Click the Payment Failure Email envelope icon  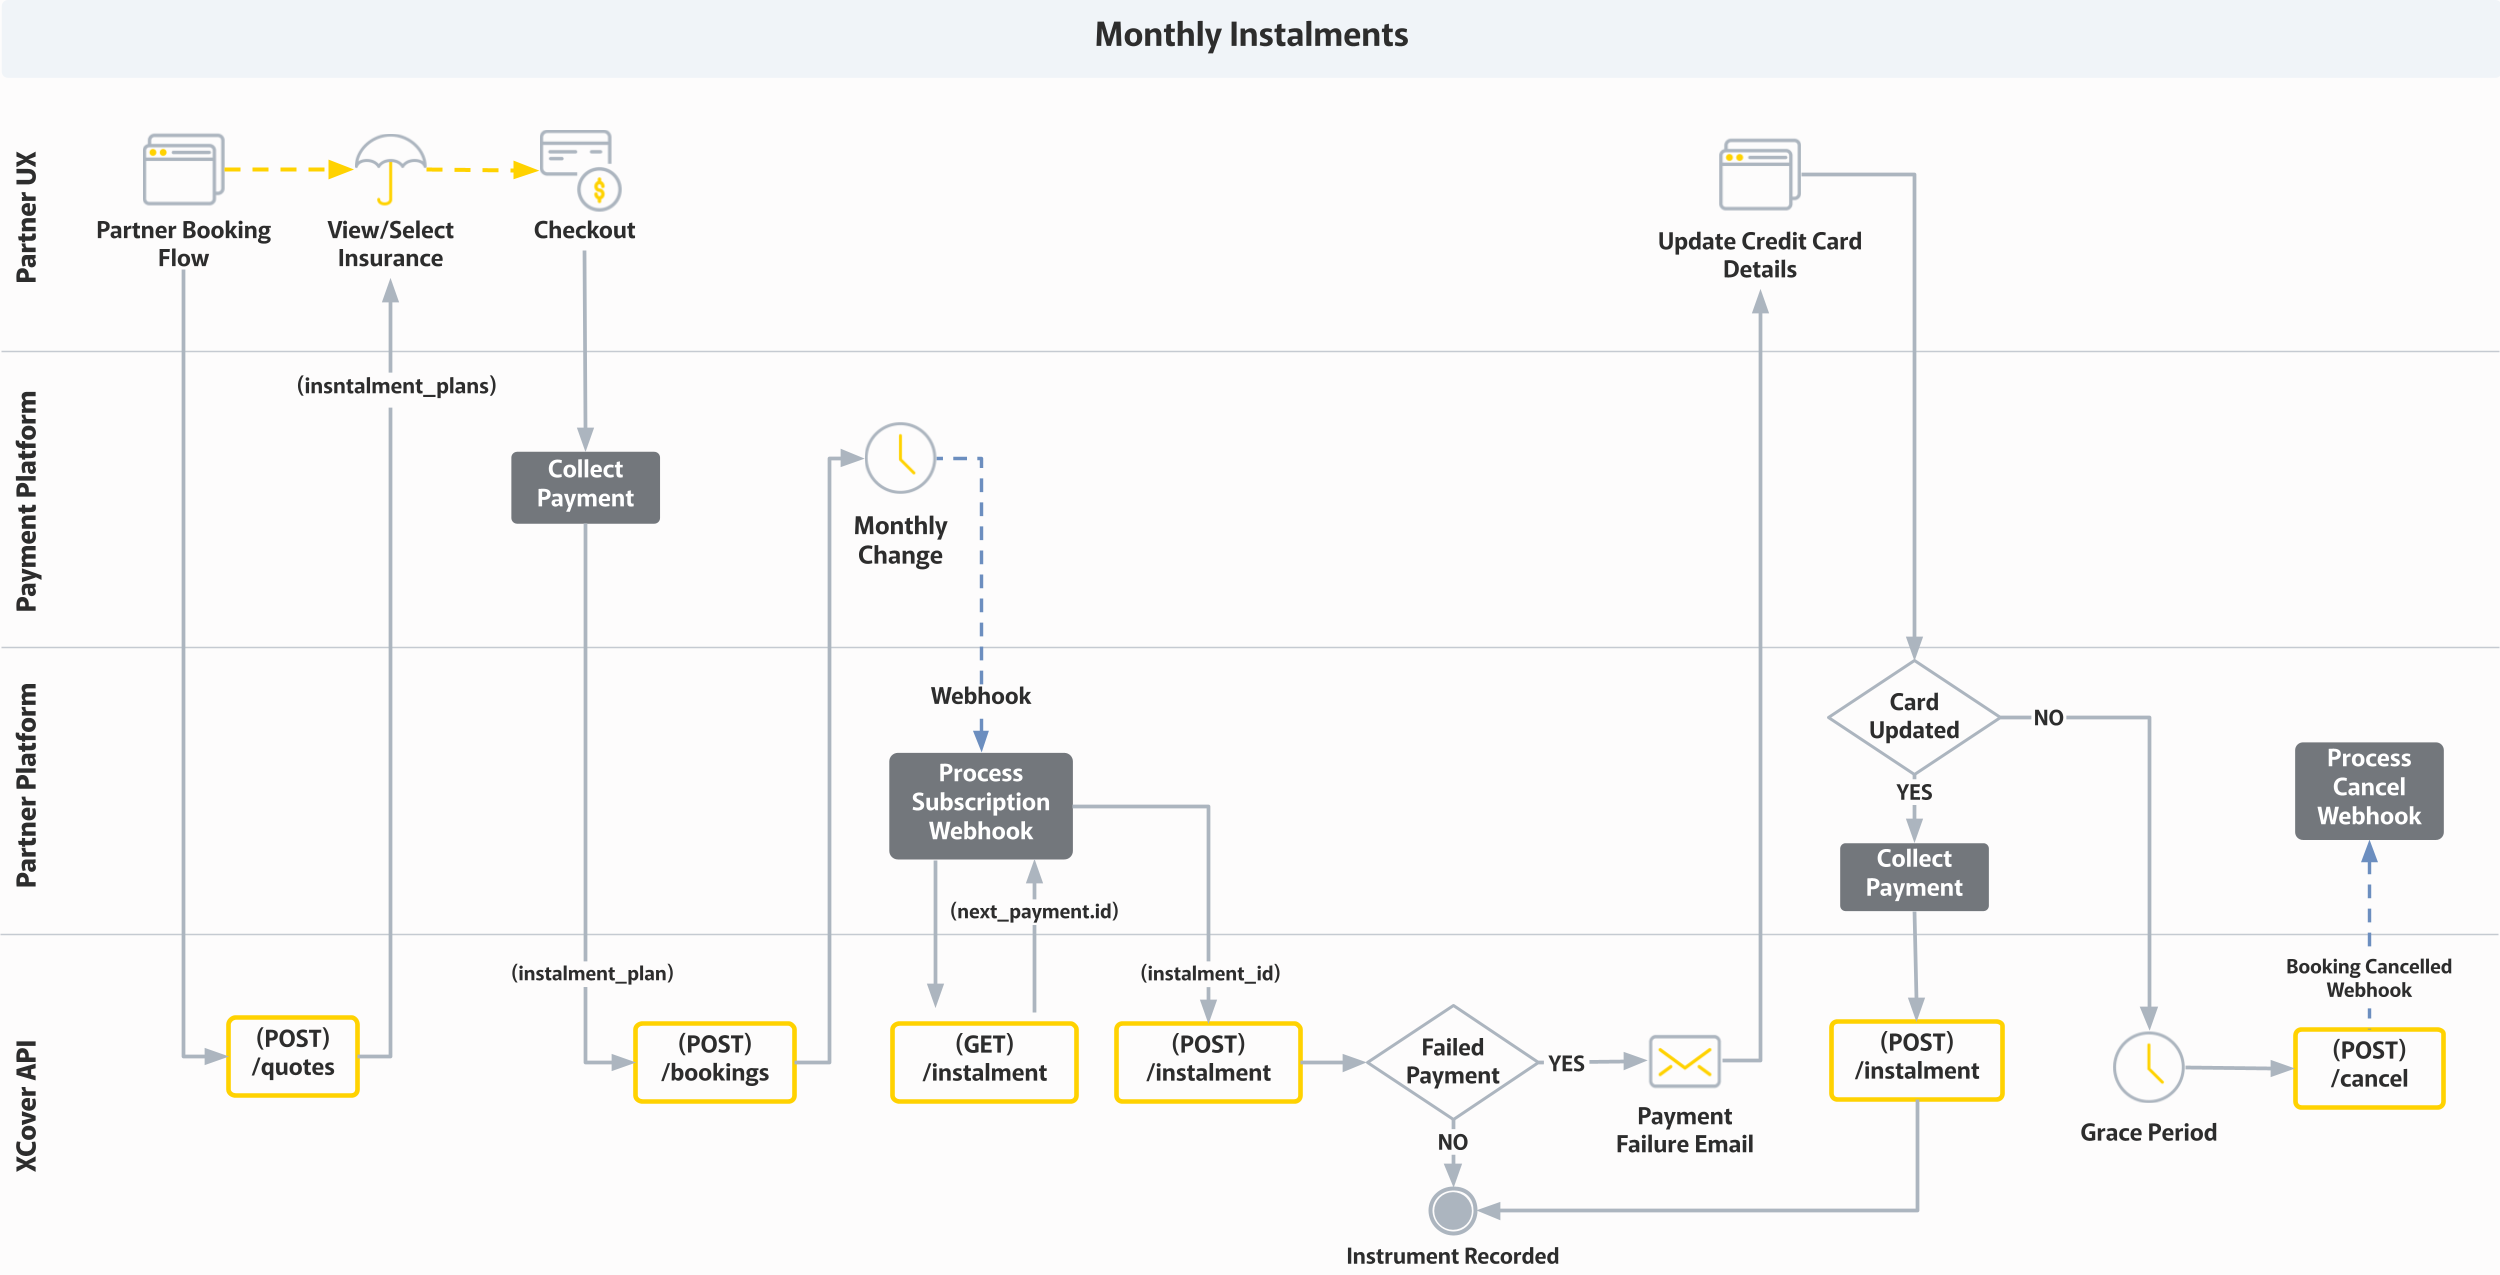(x=1684, y=1062)
